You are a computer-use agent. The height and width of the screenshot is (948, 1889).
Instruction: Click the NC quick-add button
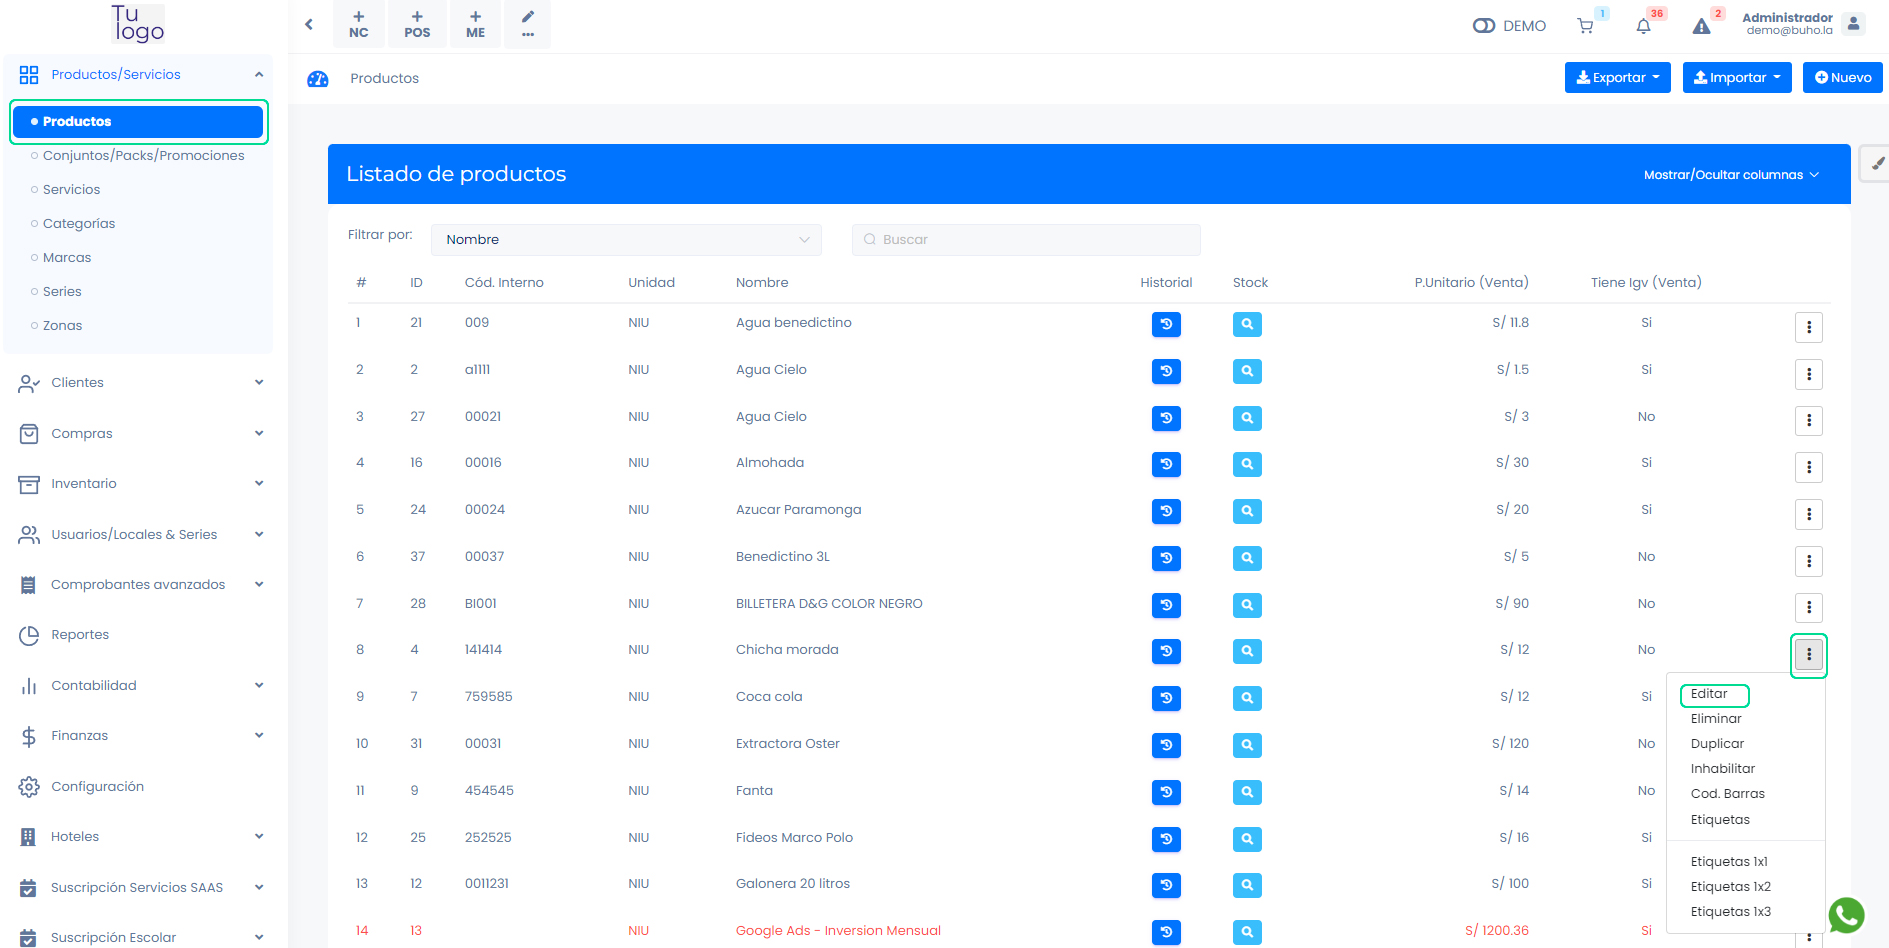click(358, 24)
